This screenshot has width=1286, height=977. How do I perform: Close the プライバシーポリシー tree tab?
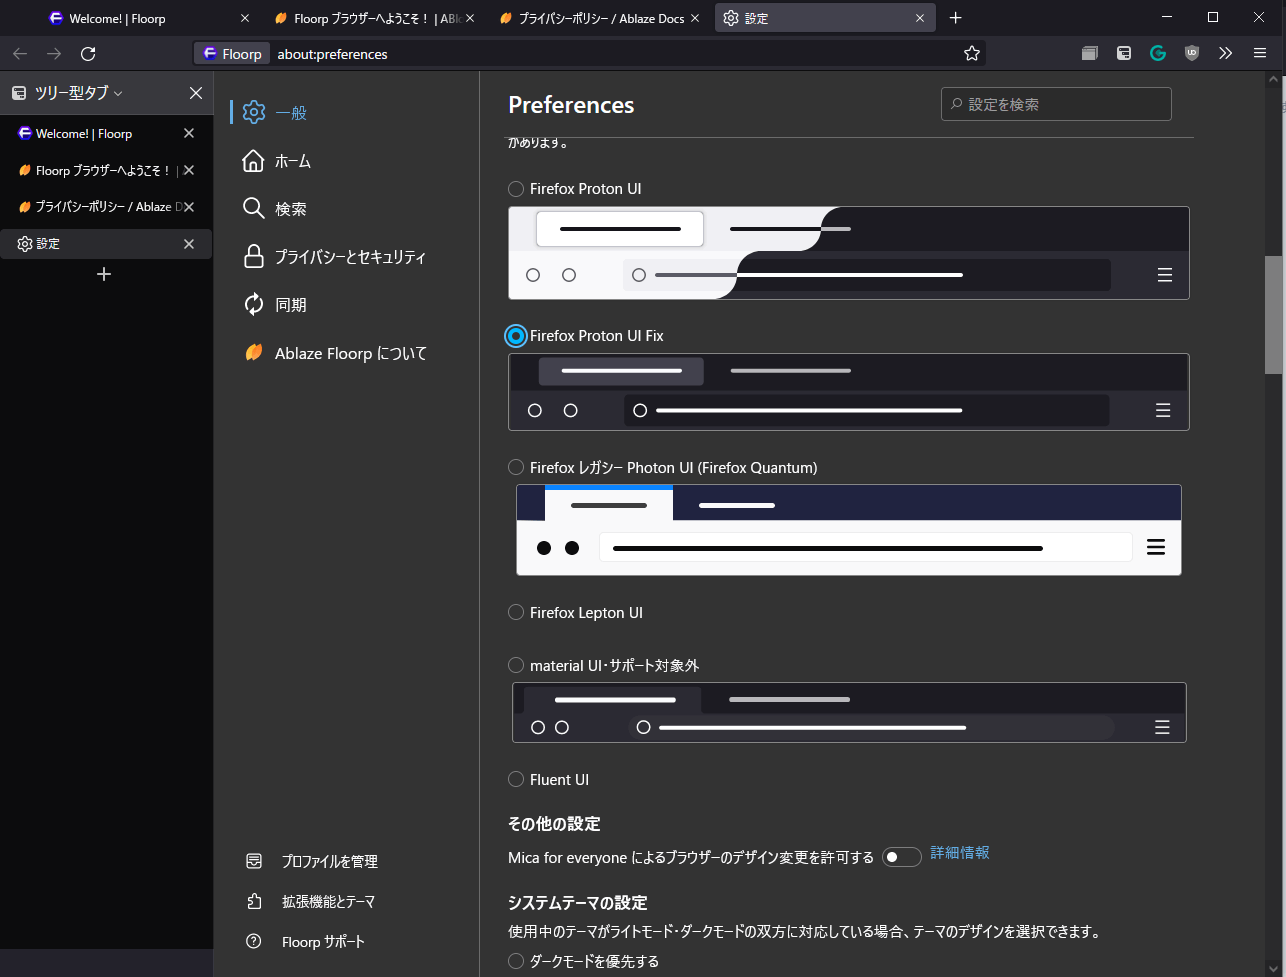(x=189, y=207)
